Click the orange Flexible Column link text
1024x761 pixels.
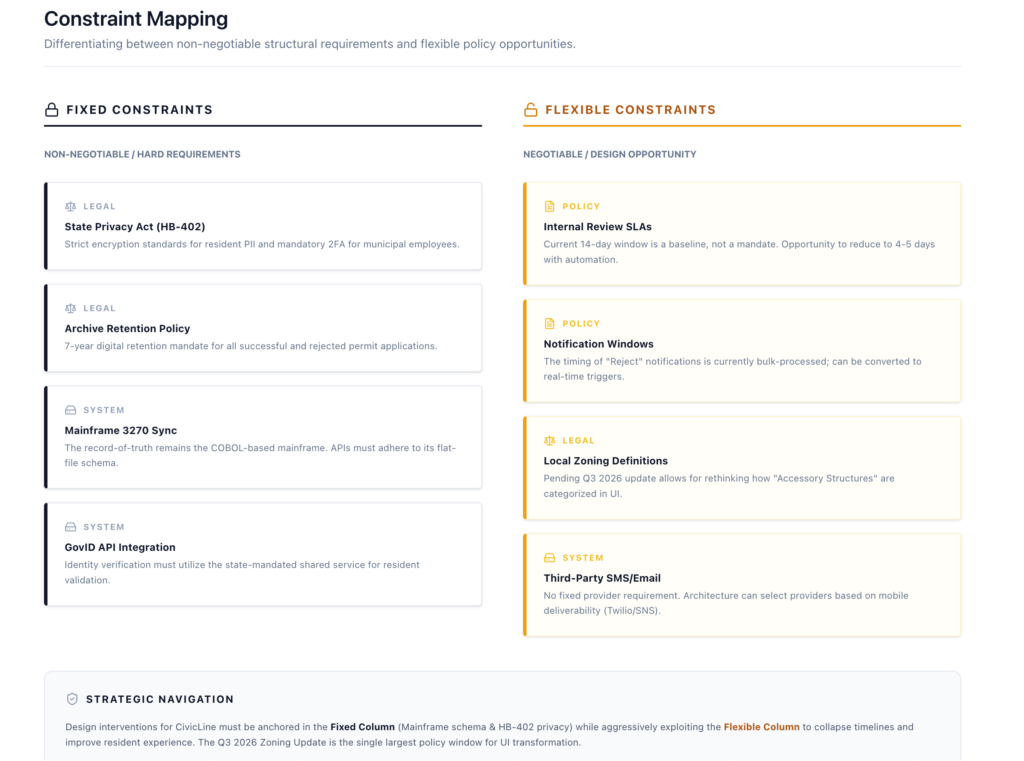click(761, 727)
